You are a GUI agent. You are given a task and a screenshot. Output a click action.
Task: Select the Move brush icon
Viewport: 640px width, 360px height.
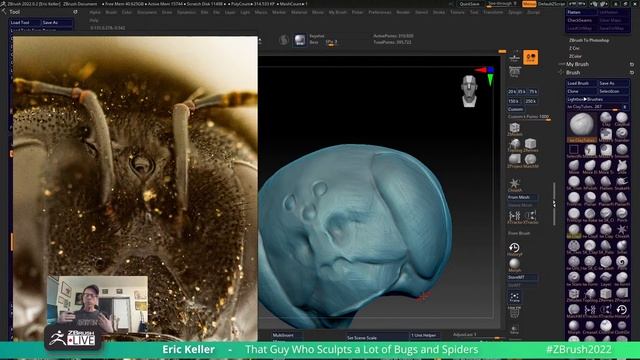click(574, 167)
